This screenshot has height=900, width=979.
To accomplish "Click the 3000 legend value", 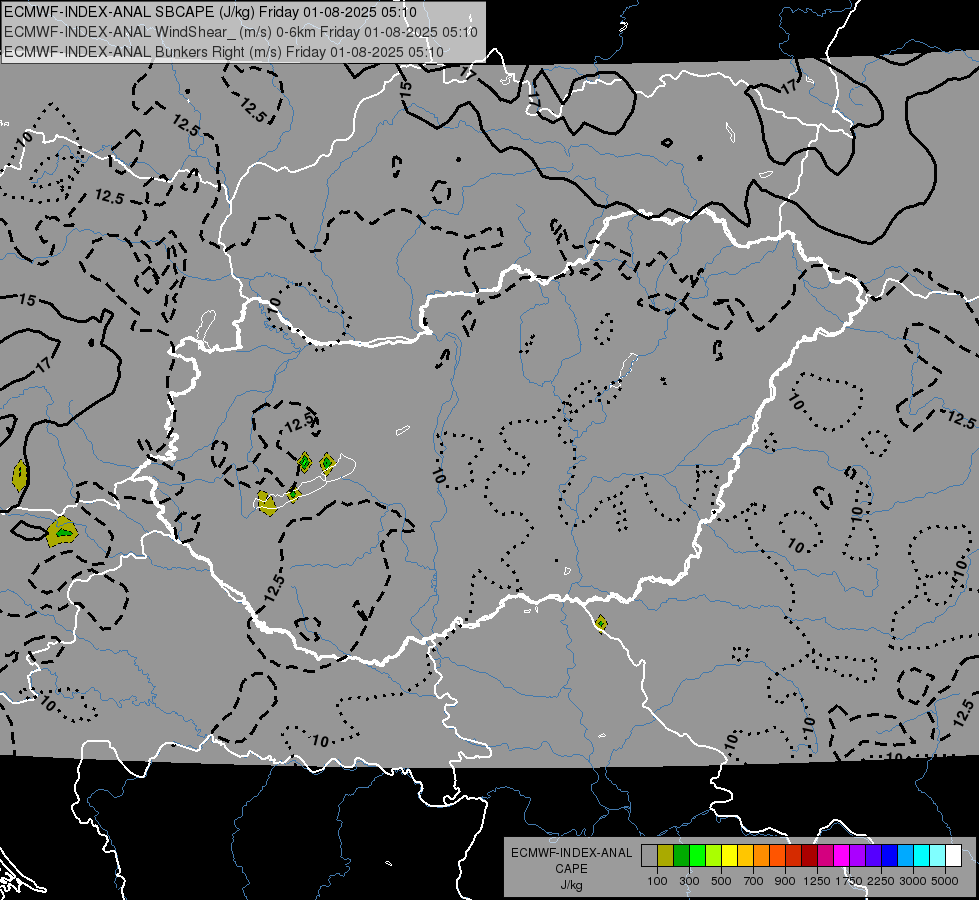I will (x=913, y=881).
